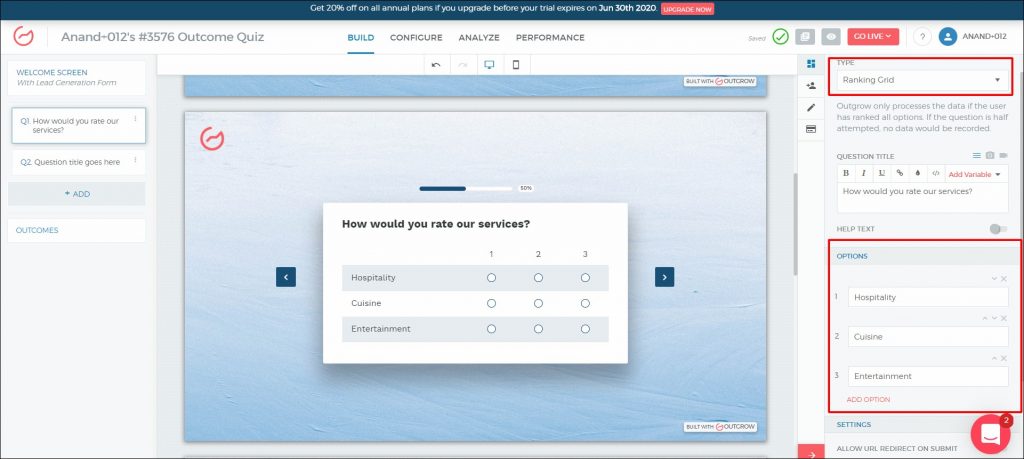Go to the Analyze tab

pos(479,37)
